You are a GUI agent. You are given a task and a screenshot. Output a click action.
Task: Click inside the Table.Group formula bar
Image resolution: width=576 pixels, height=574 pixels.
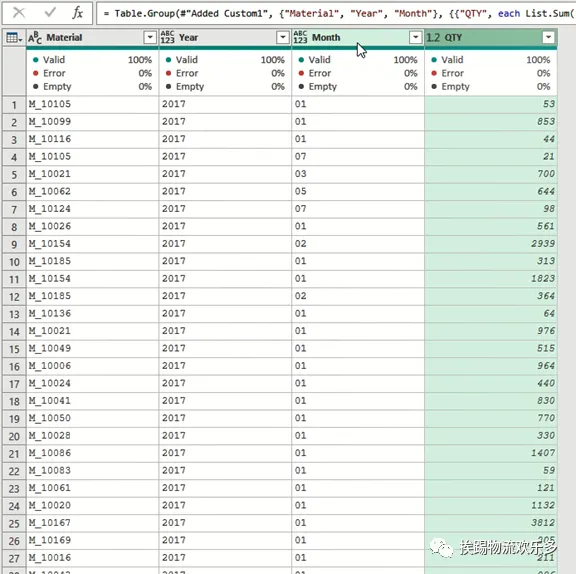pos(336,14)
